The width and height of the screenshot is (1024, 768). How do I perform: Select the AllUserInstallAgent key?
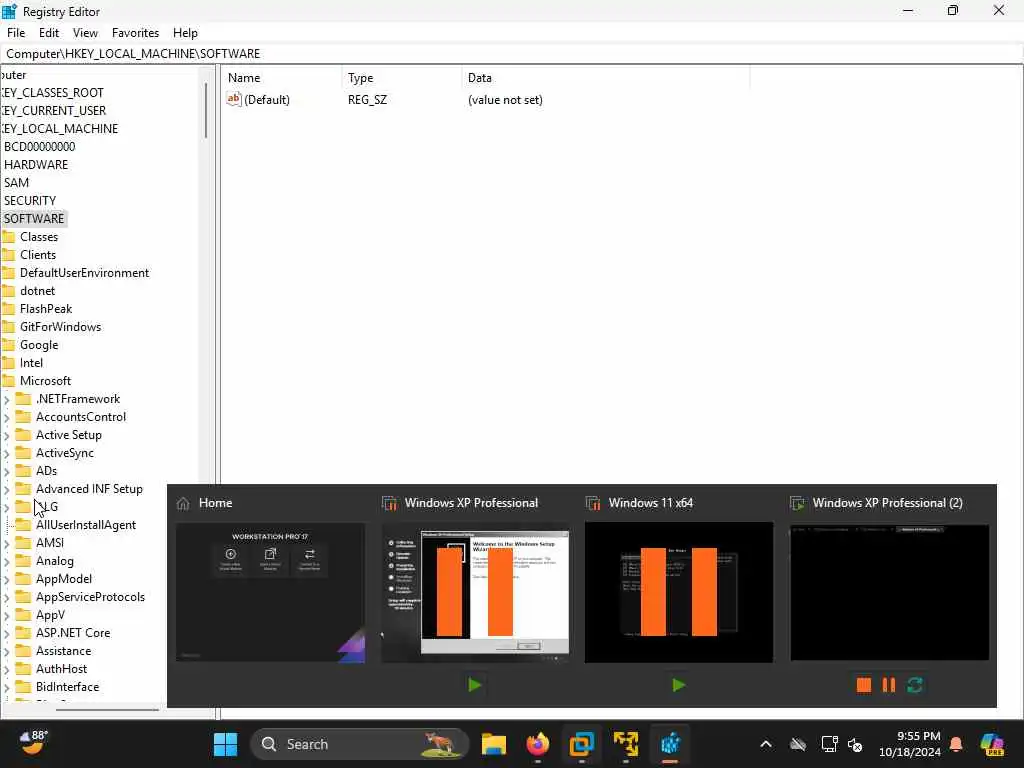(x=86, y=525)
